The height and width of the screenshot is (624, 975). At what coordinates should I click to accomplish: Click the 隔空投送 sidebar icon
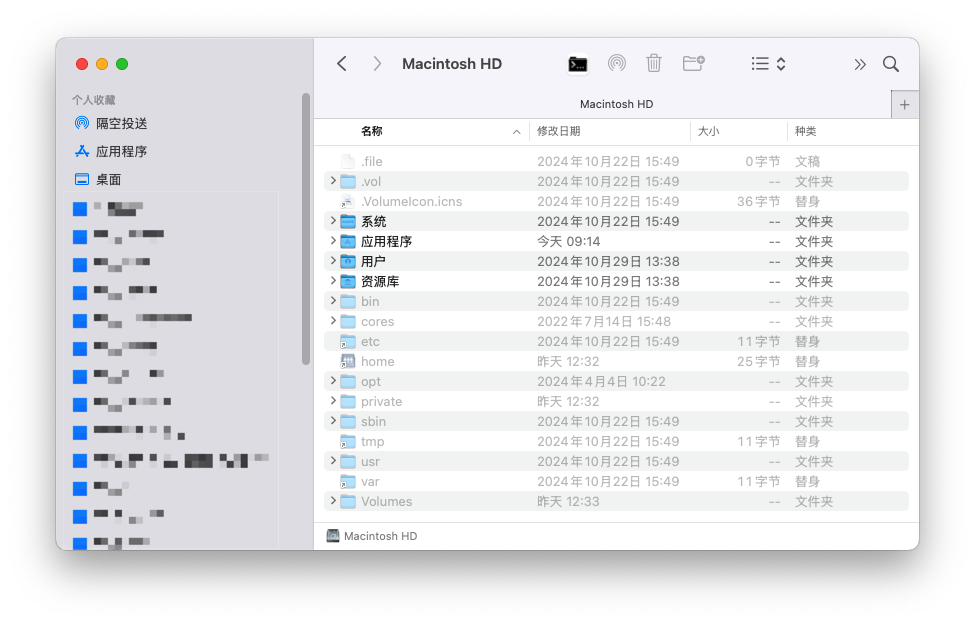click(x=81, y=123)
